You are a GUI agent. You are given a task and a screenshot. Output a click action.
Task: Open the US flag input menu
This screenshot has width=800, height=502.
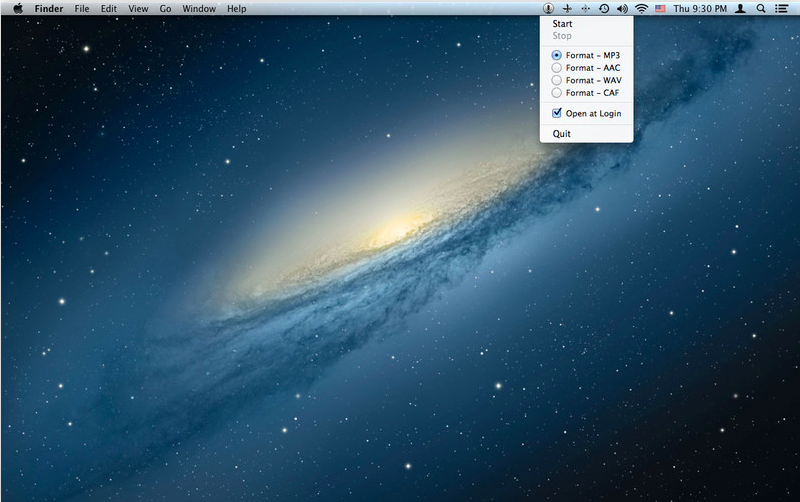660,8
